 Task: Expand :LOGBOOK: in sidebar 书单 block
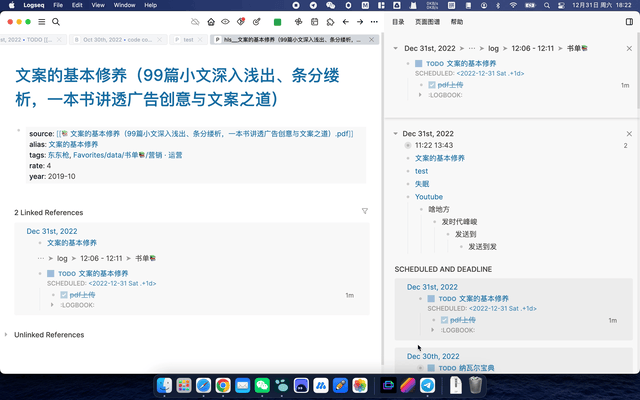(420, 95)
